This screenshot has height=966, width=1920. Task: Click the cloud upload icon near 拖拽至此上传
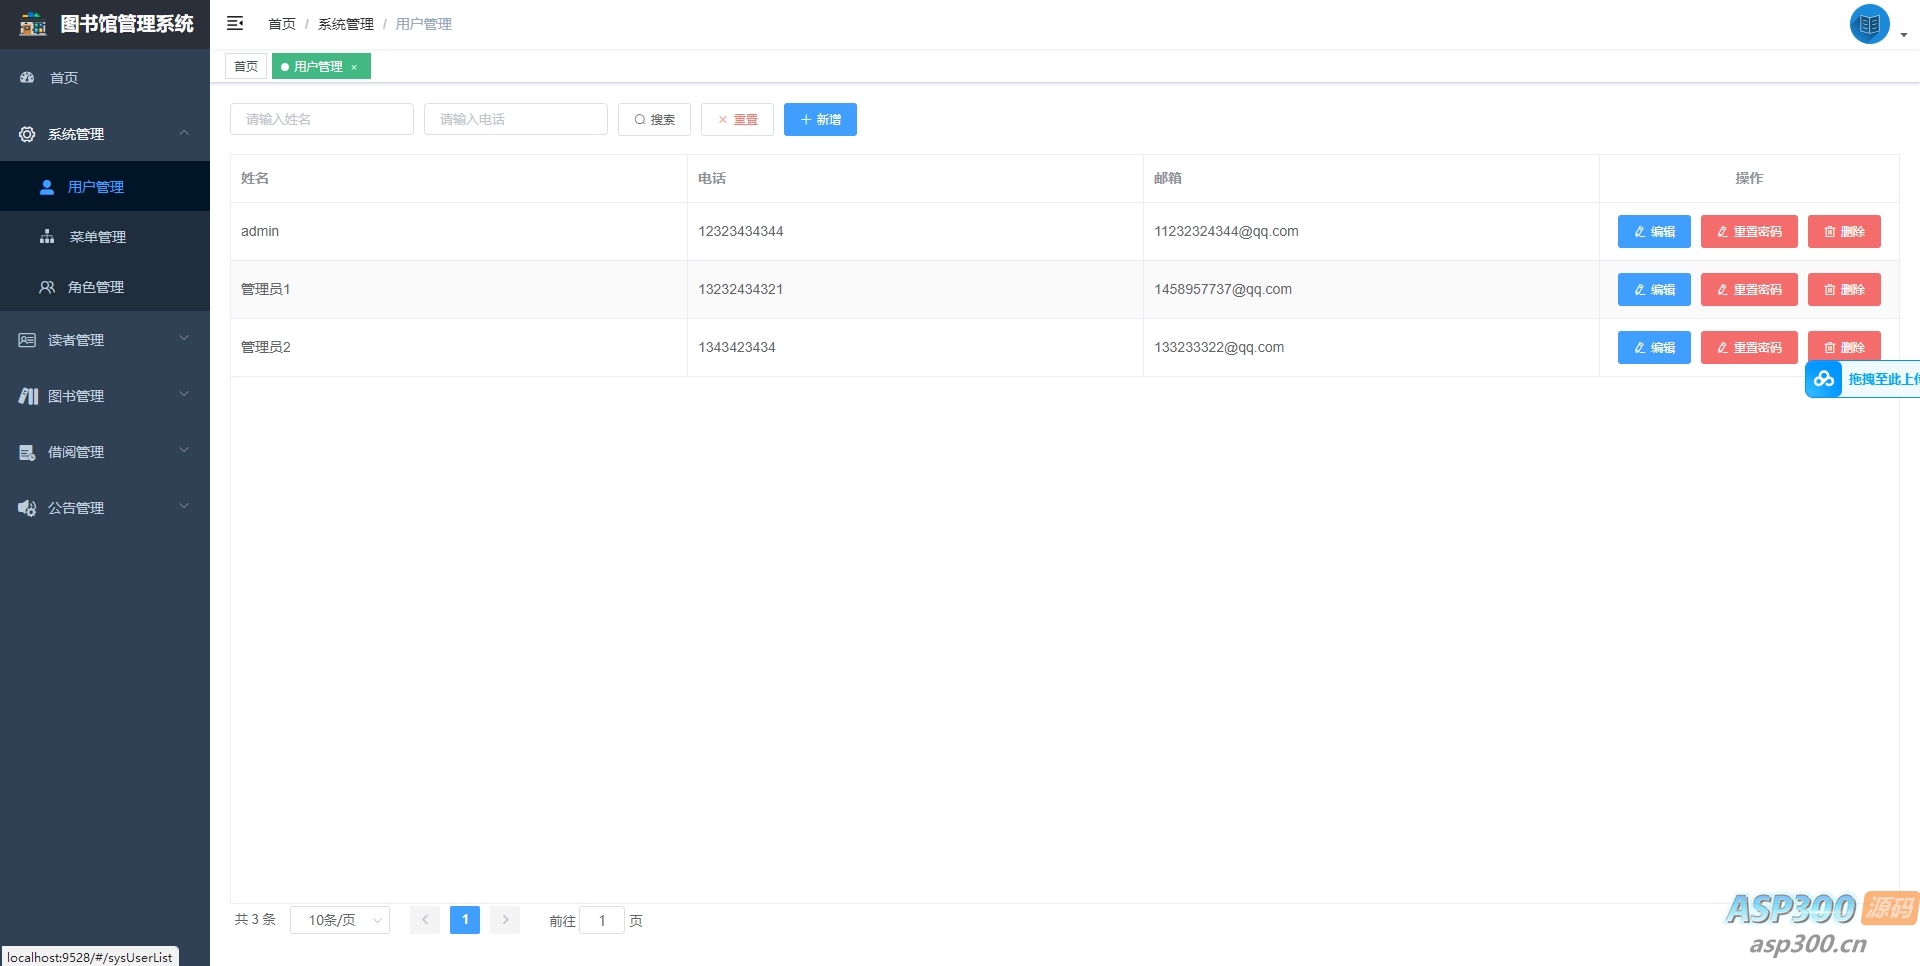click(x=1824, y=379)
